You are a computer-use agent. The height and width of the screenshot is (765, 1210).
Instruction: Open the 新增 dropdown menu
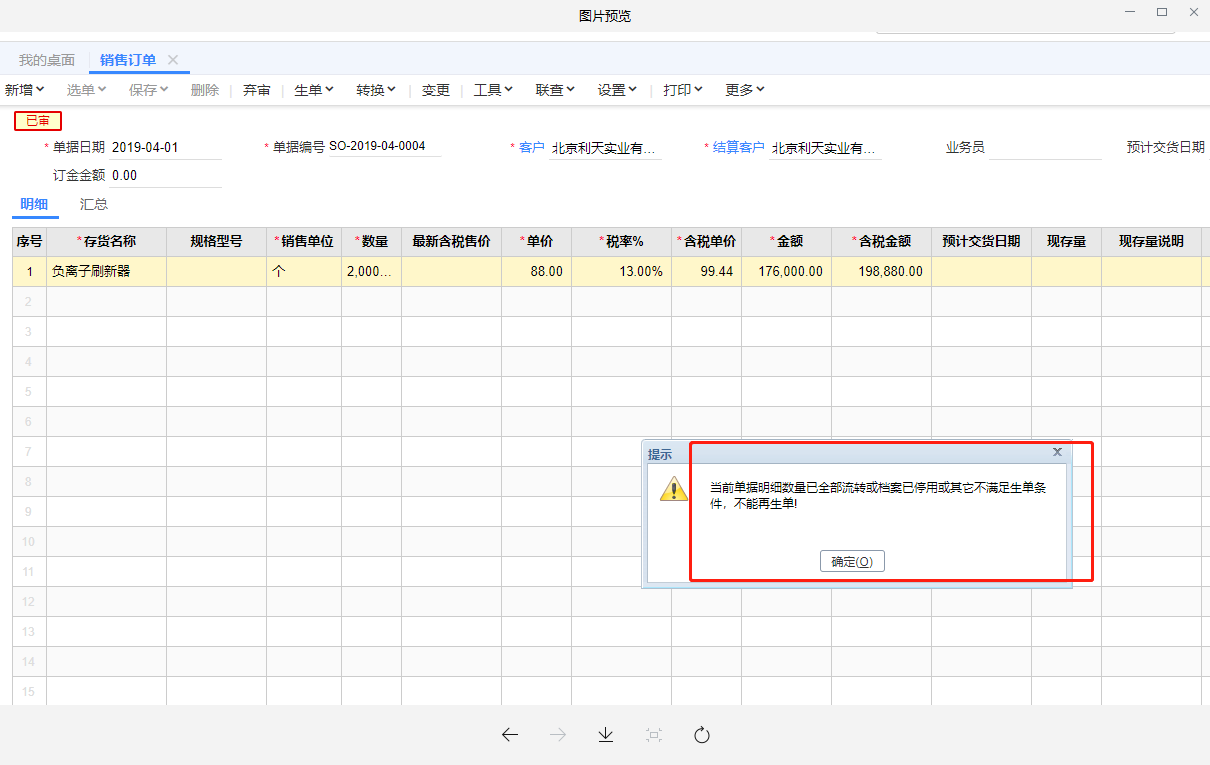[25, 90]
